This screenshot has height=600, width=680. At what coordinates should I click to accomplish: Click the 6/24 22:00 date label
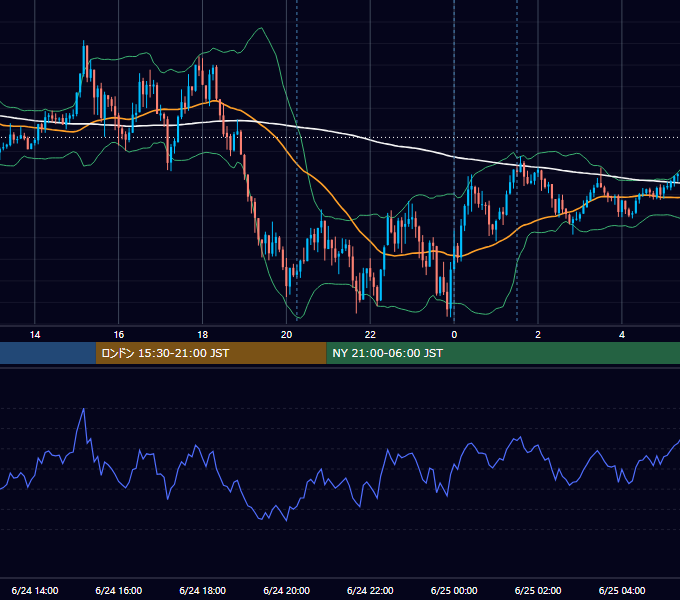point(370,590)
